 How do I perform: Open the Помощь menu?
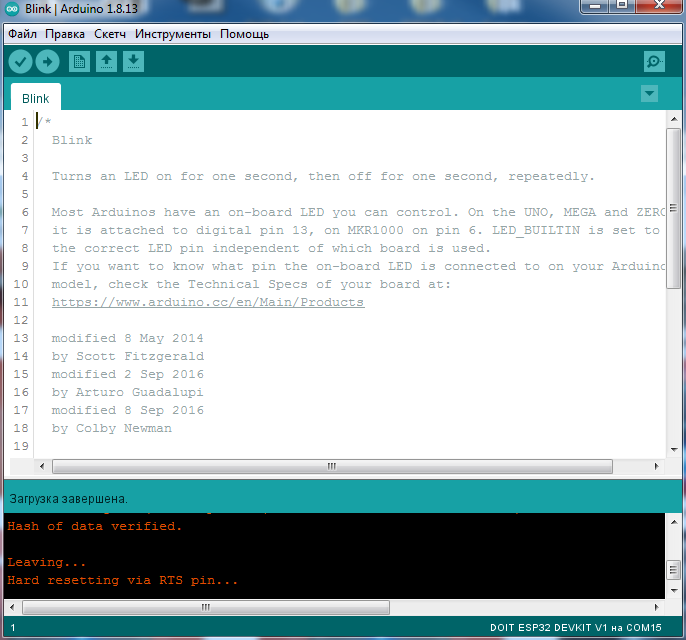point(245,34)
